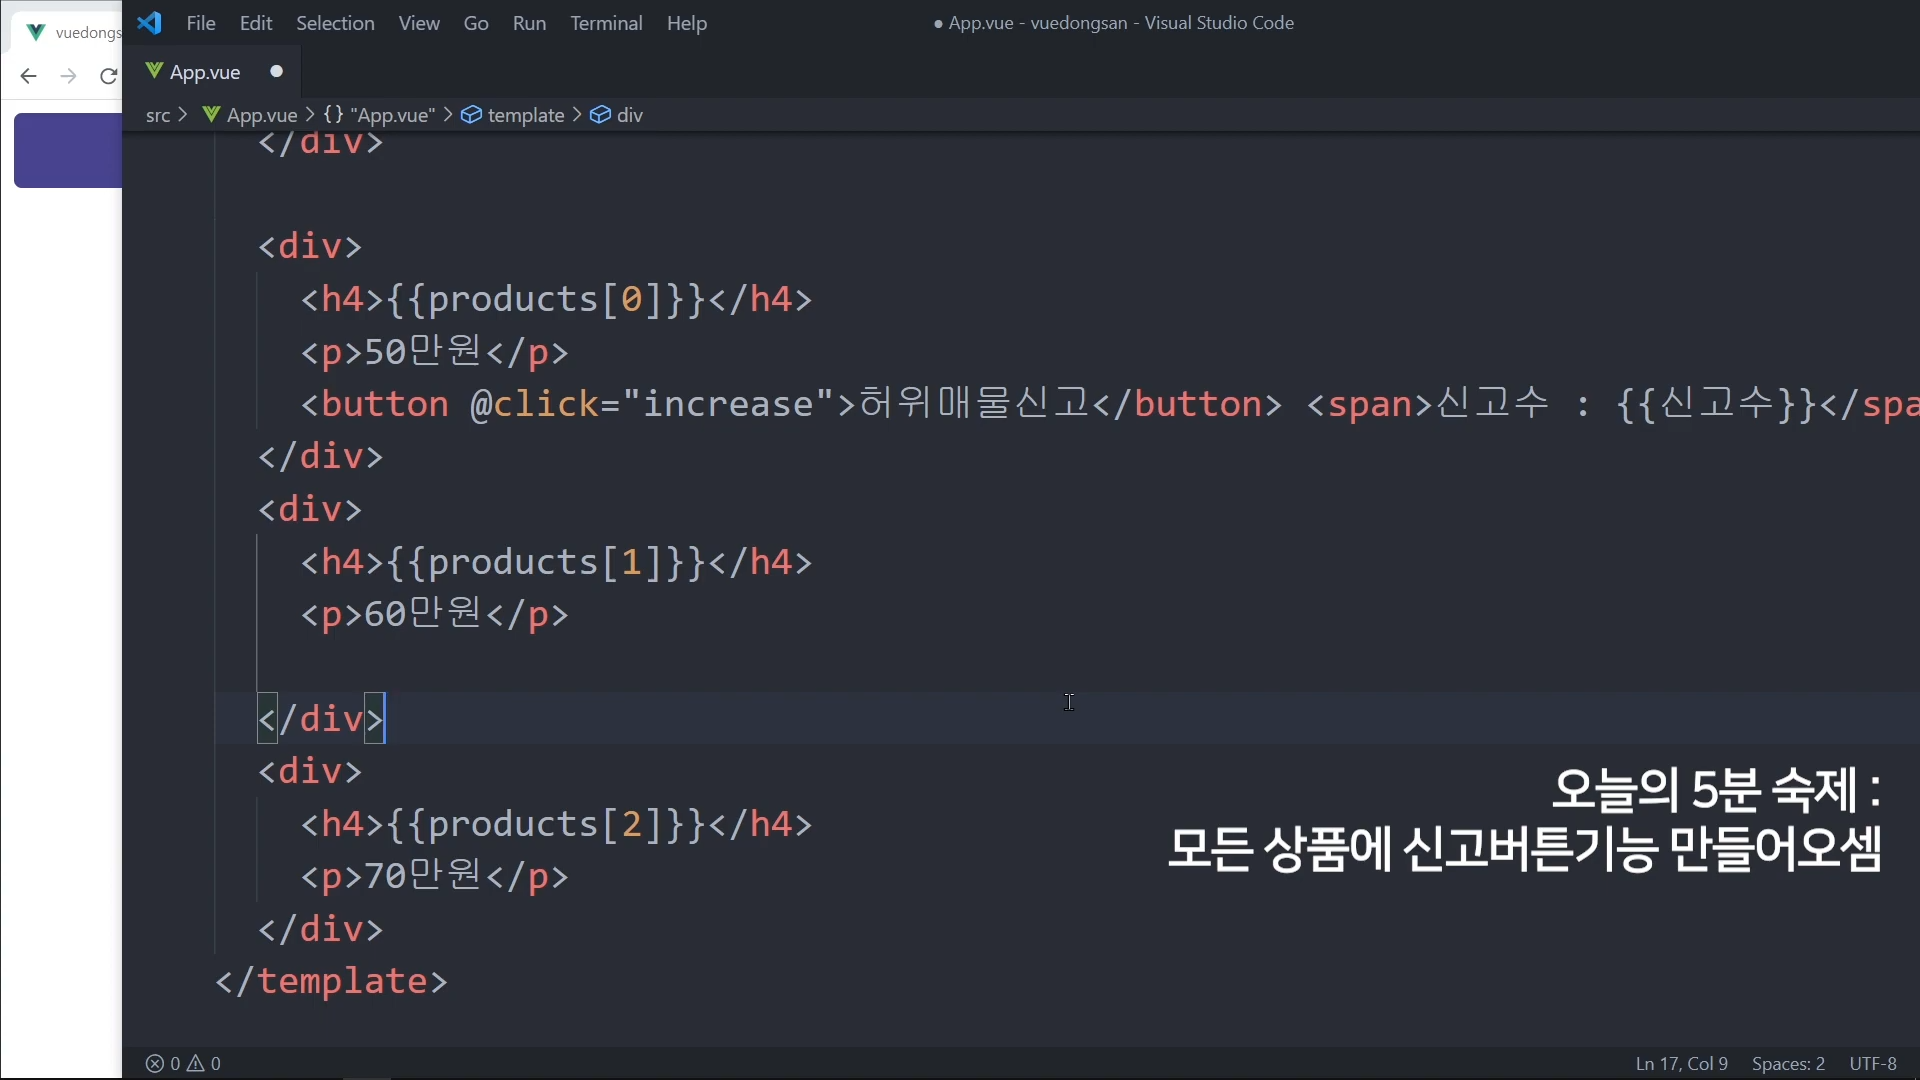The image size is (1920, 1080).
Task: Select the App.vue editor tab
Action: 205,72
